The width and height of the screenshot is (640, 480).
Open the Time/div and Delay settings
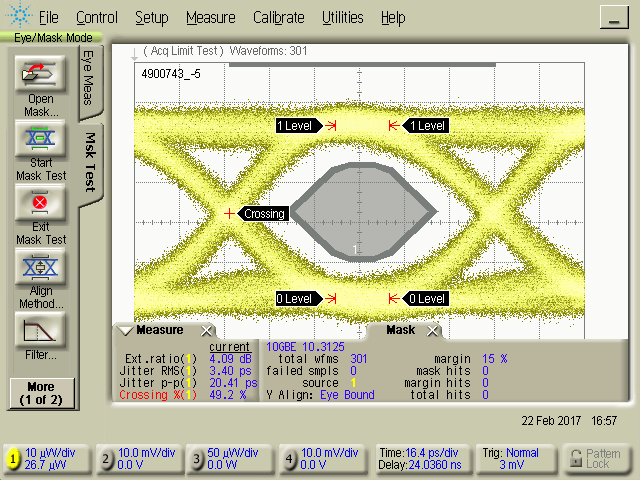click(418, 458)
